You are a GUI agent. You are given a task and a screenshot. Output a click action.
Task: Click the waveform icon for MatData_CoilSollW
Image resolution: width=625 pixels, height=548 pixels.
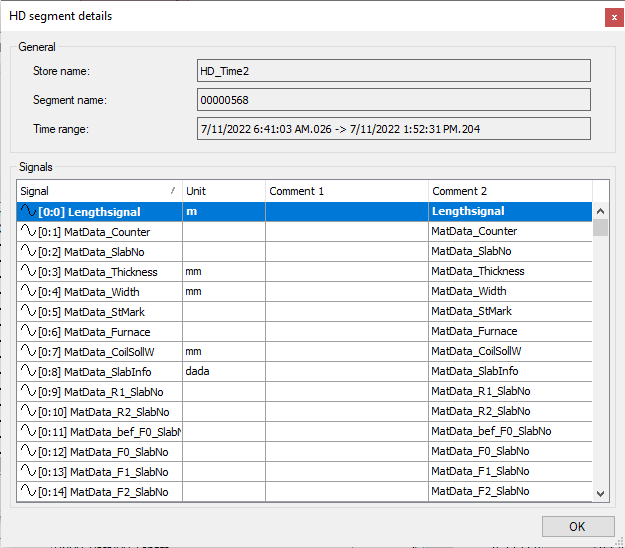[28, 352]
